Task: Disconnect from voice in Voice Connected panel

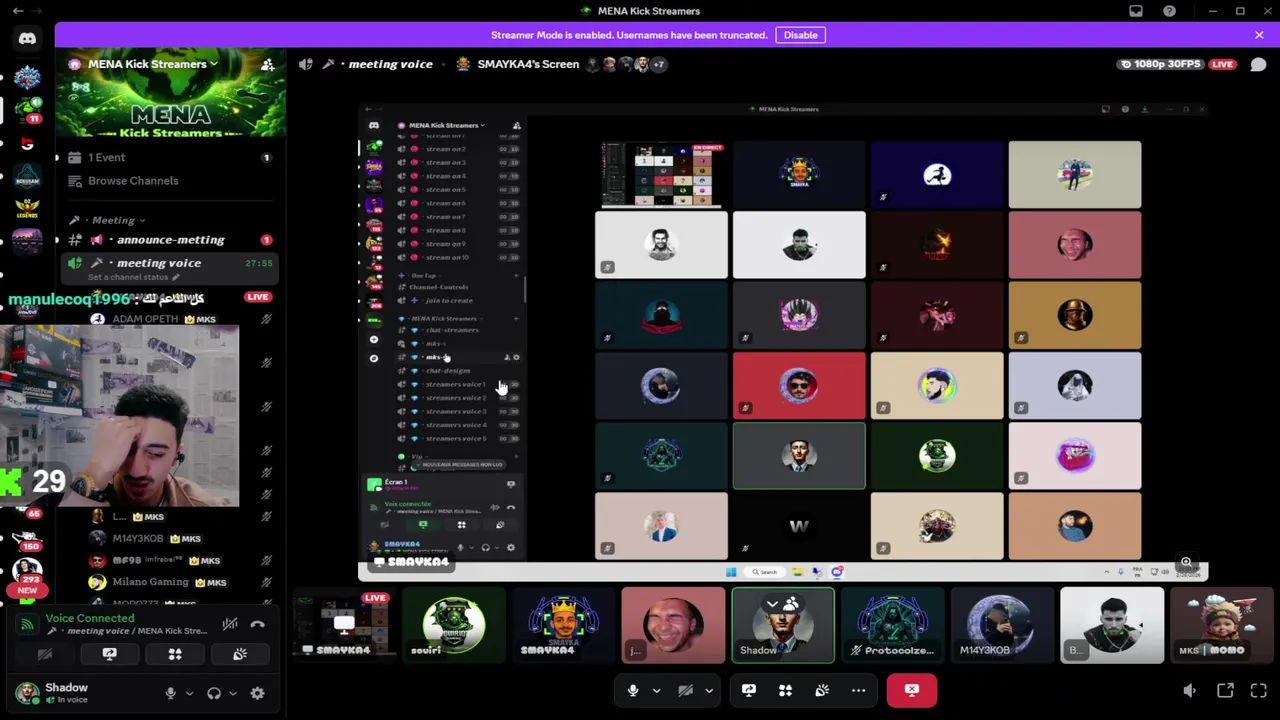Action: tap(257, 624)
